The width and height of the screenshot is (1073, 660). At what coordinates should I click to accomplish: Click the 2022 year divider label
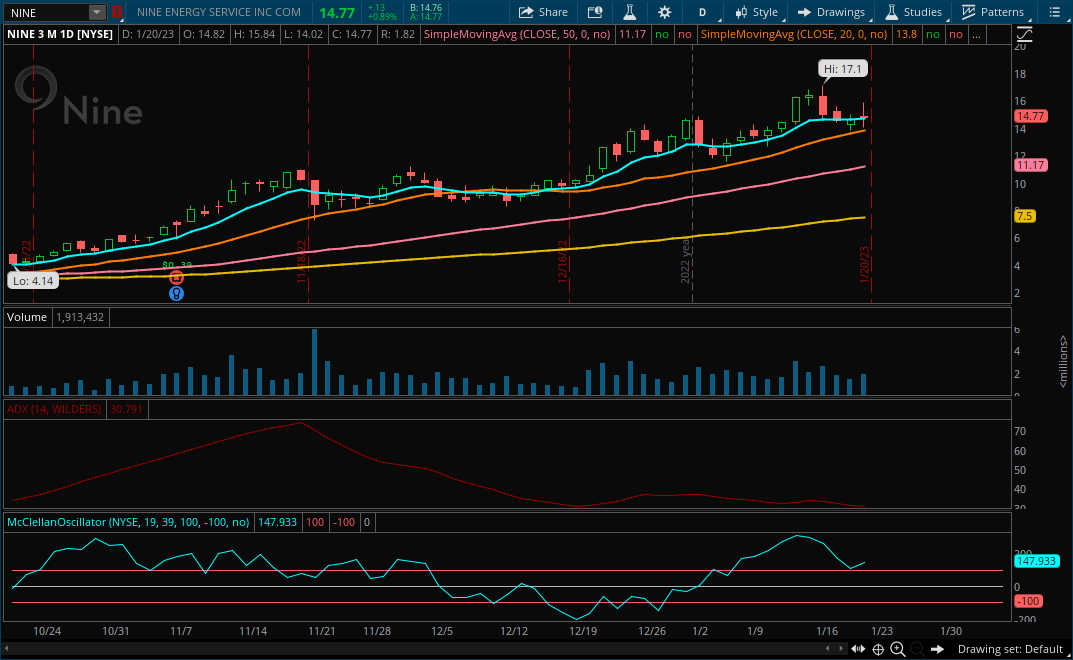point(686,259)
